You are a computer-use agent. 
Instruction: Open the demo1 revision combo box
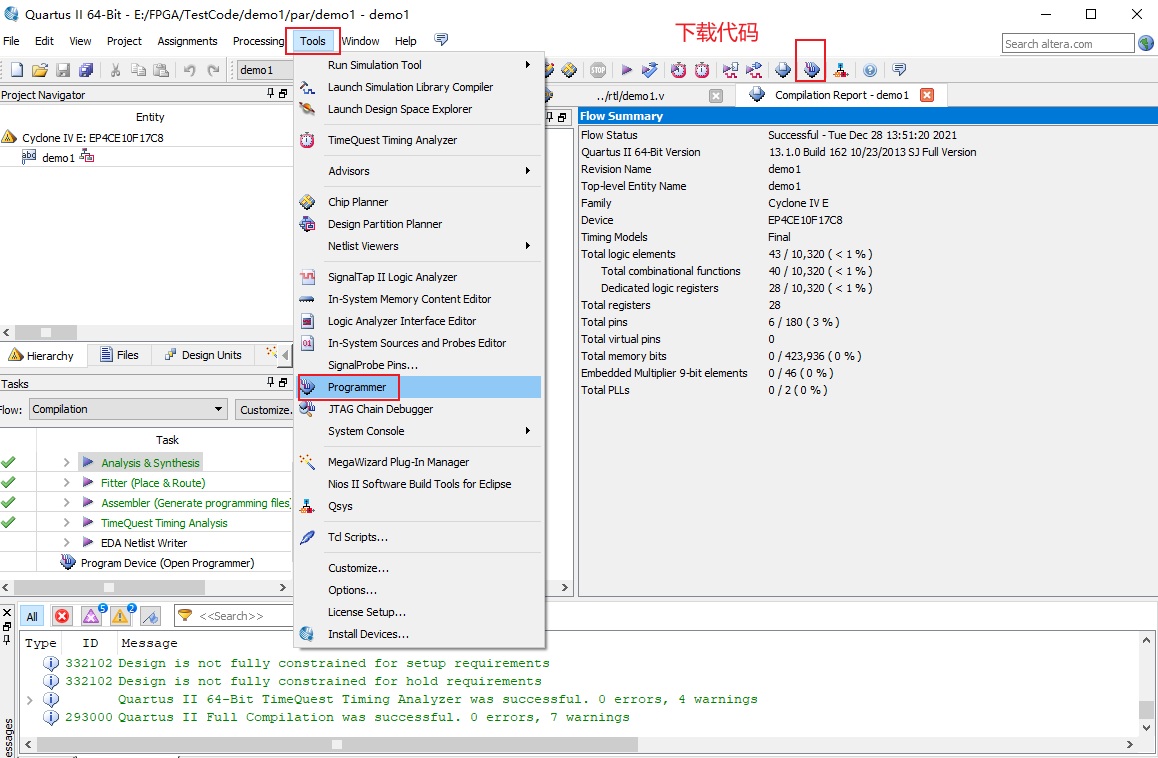(266, 70)
